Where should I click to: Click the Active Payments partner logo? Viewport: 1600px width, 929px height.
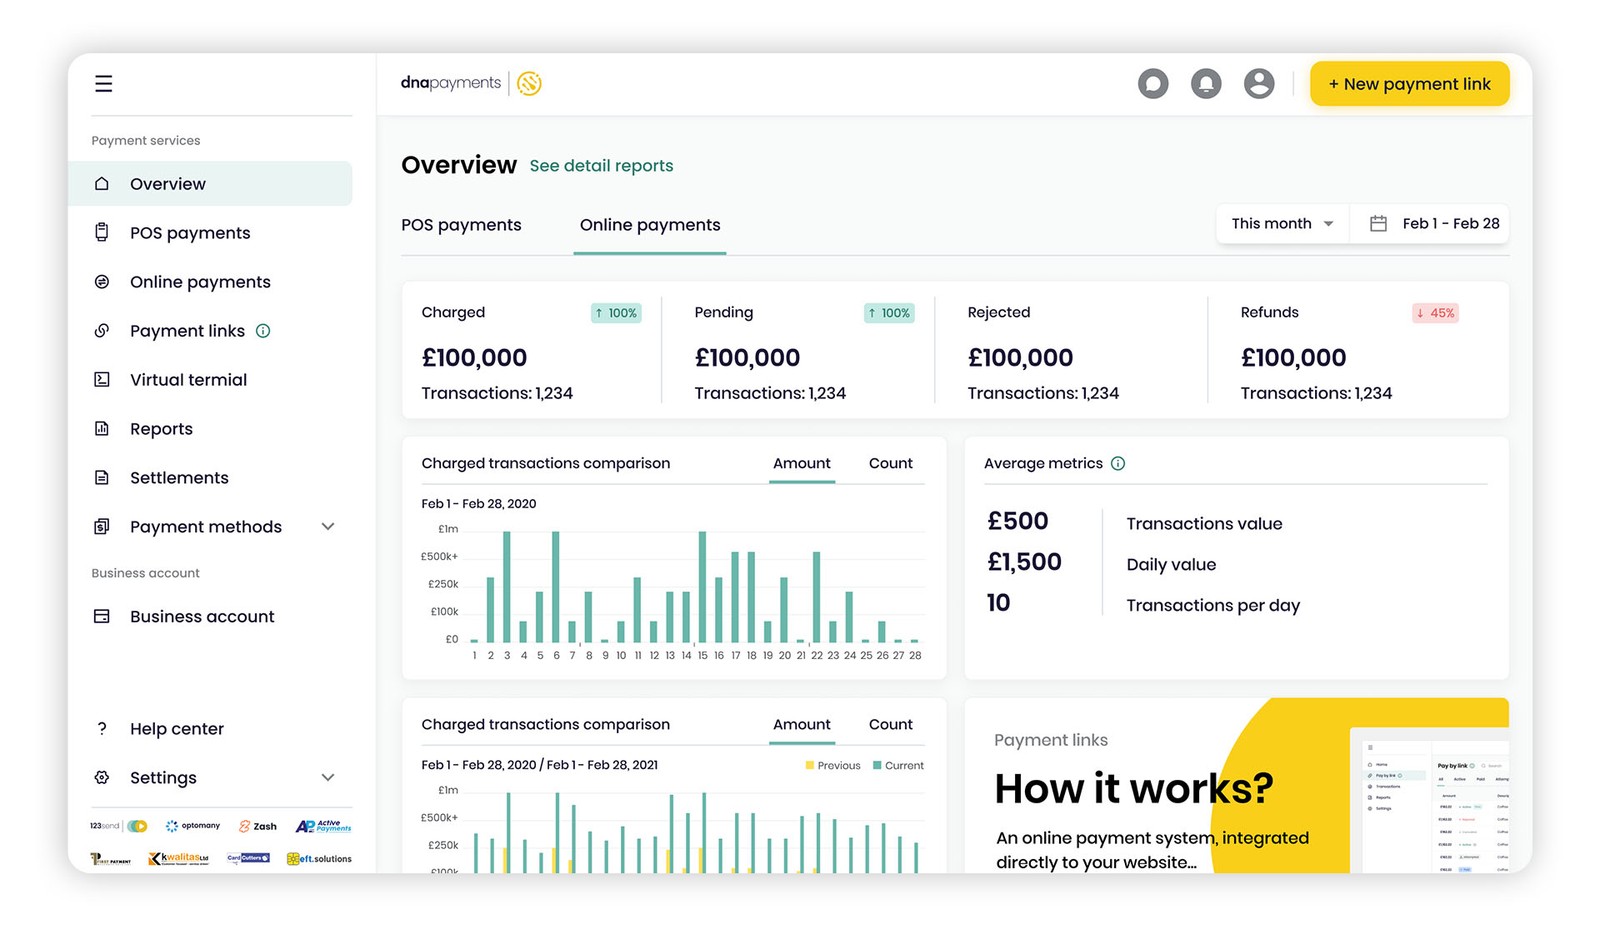323,826
